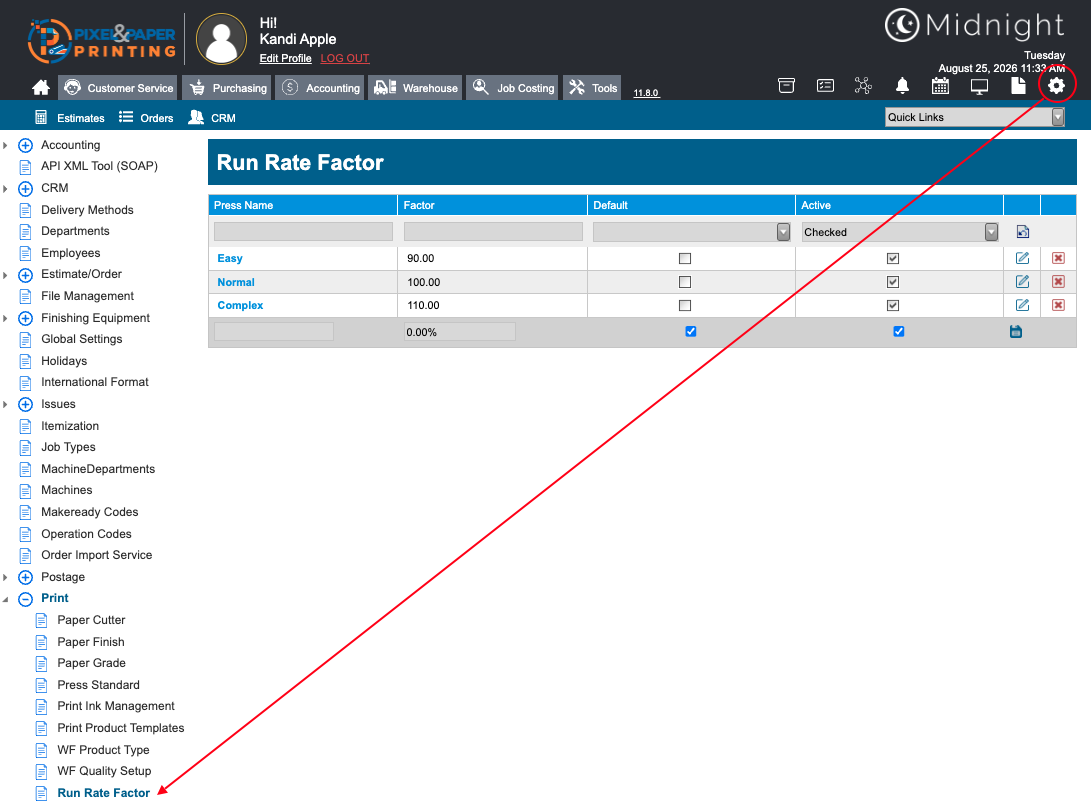This screenshot has height=807, width=1091.
Task: Toggle the Default checkbox in new row
Action: click(690, 331)
